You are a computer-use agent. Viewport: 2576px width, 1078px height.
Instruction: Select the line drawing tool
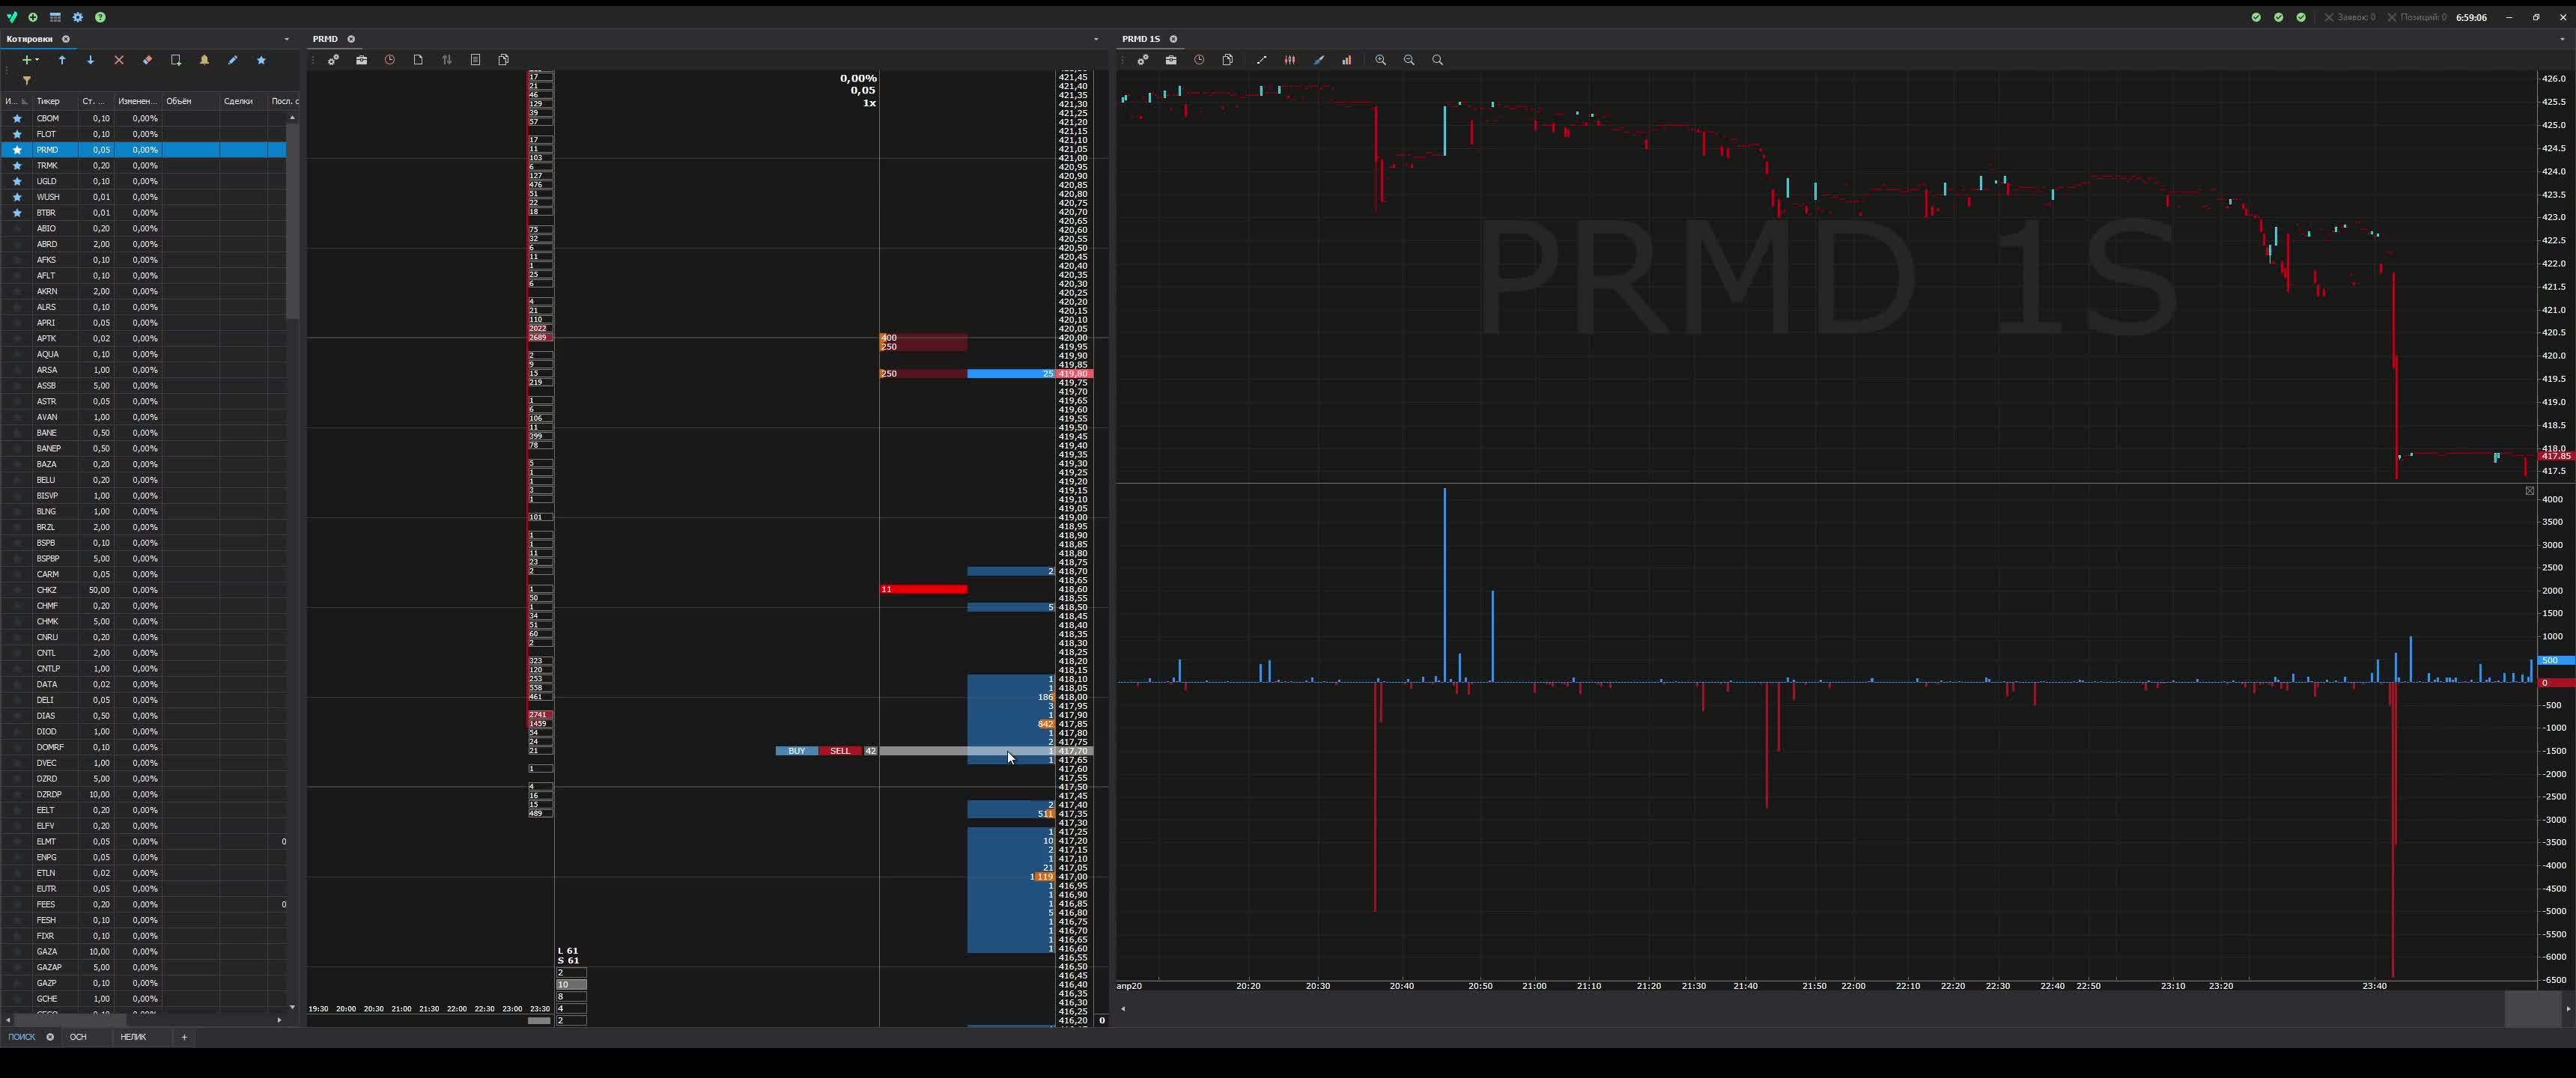[x=1262, y=60]
